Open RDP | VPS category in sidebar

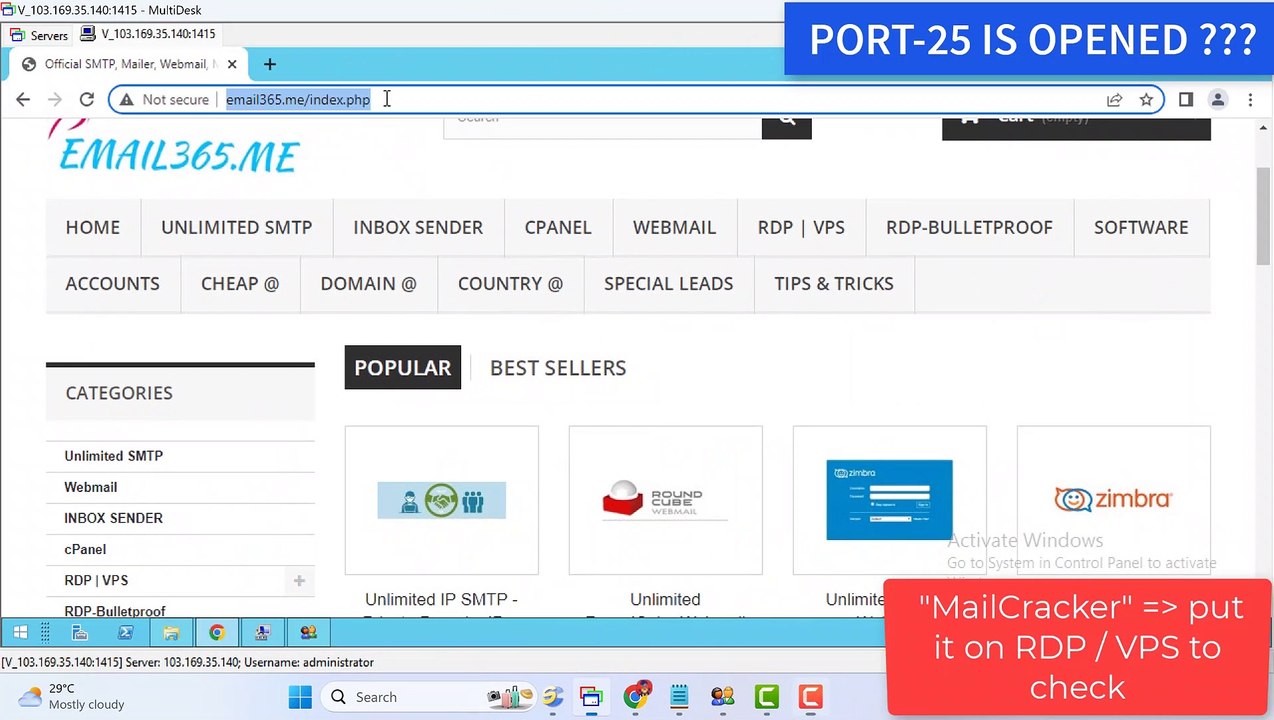coord(96,580)
